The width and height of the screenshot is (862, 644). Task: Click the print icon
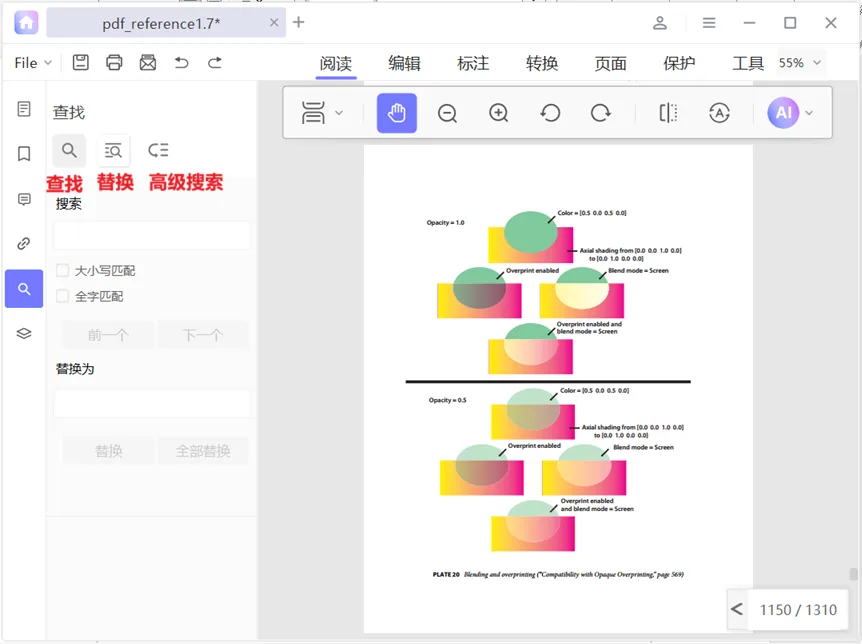[x=114, y=63]
